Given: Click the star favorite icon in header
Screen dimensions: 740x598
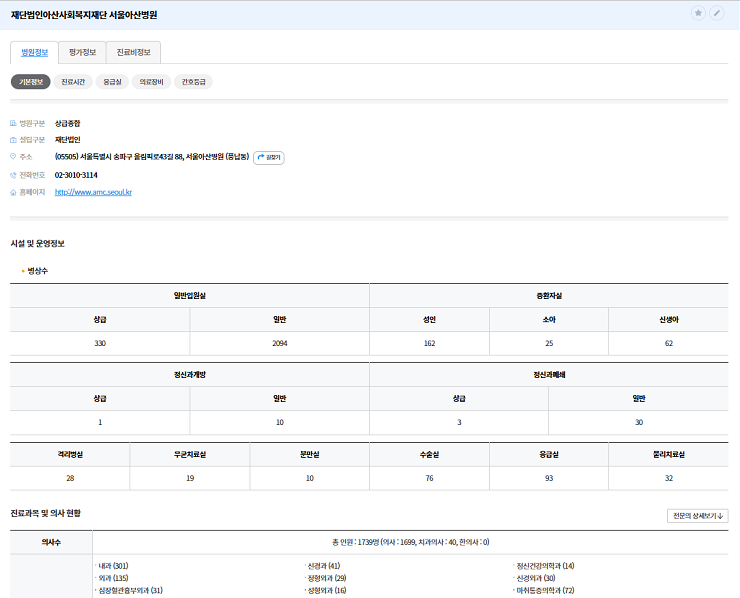Looking at the screenshot, I should point(698,13).
